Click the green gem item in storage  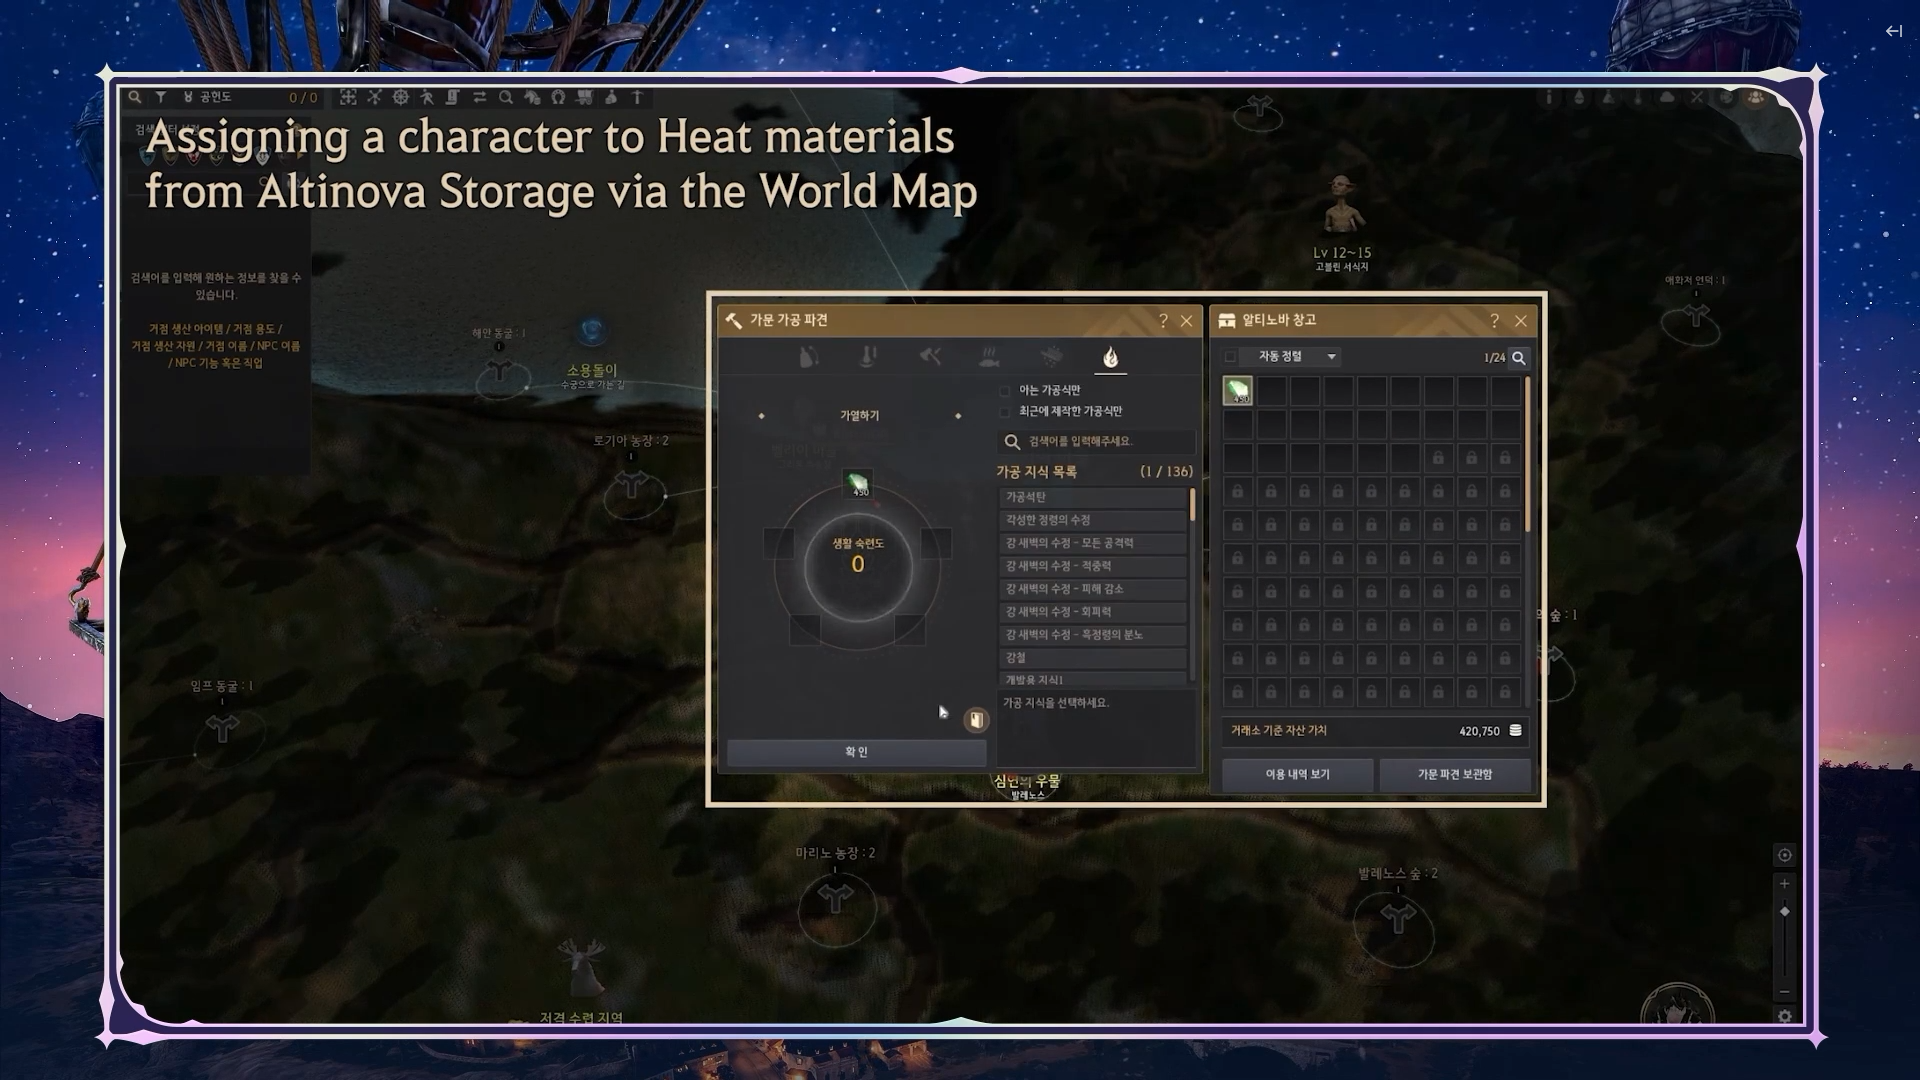click(1238, 390)
